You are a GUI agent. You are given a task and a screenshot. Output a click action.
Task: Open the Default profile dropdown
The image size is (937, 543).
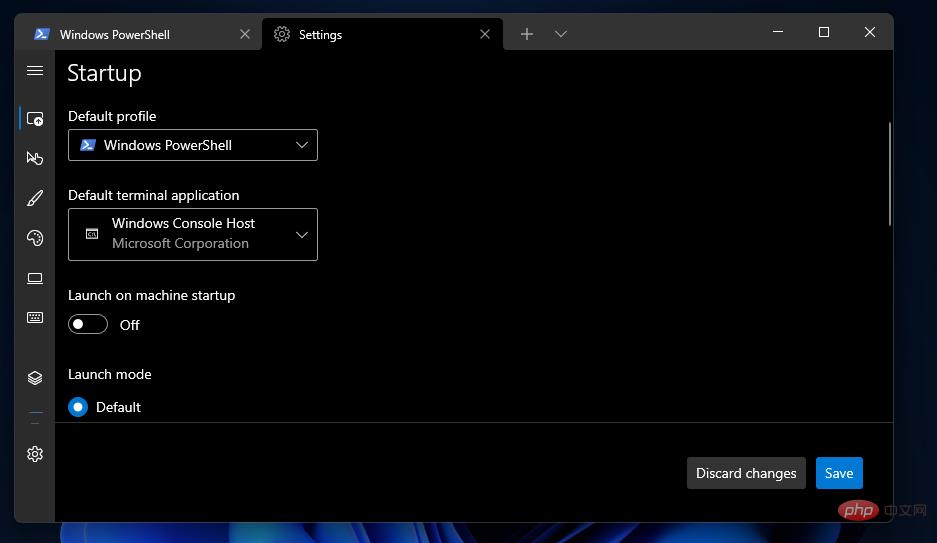pyautogui.click(x=193, y=145)
